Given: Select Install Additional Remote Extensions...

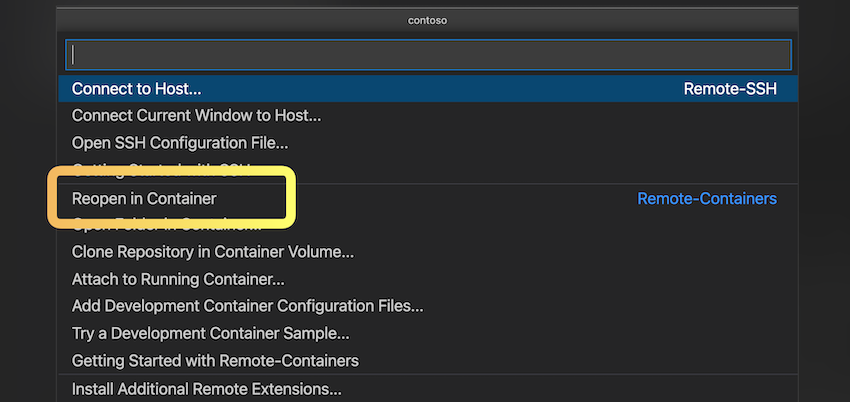Looking at the screenshot, I should click(x=206, y=389).
